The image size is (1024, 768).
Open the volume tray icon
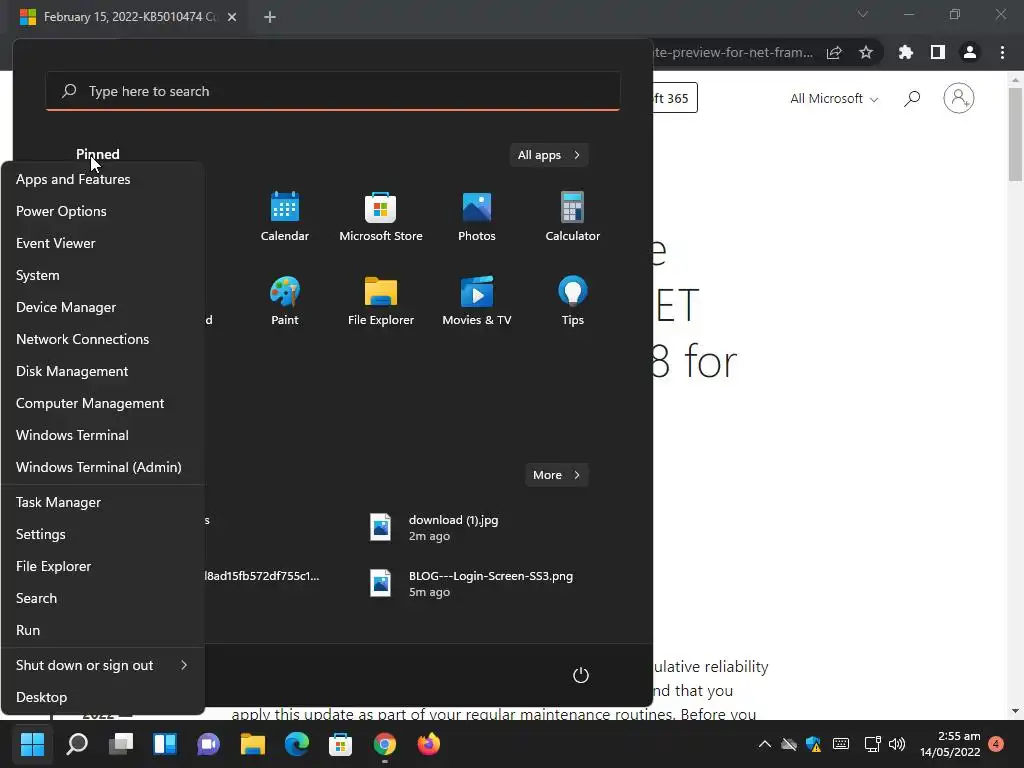point(897,744)
